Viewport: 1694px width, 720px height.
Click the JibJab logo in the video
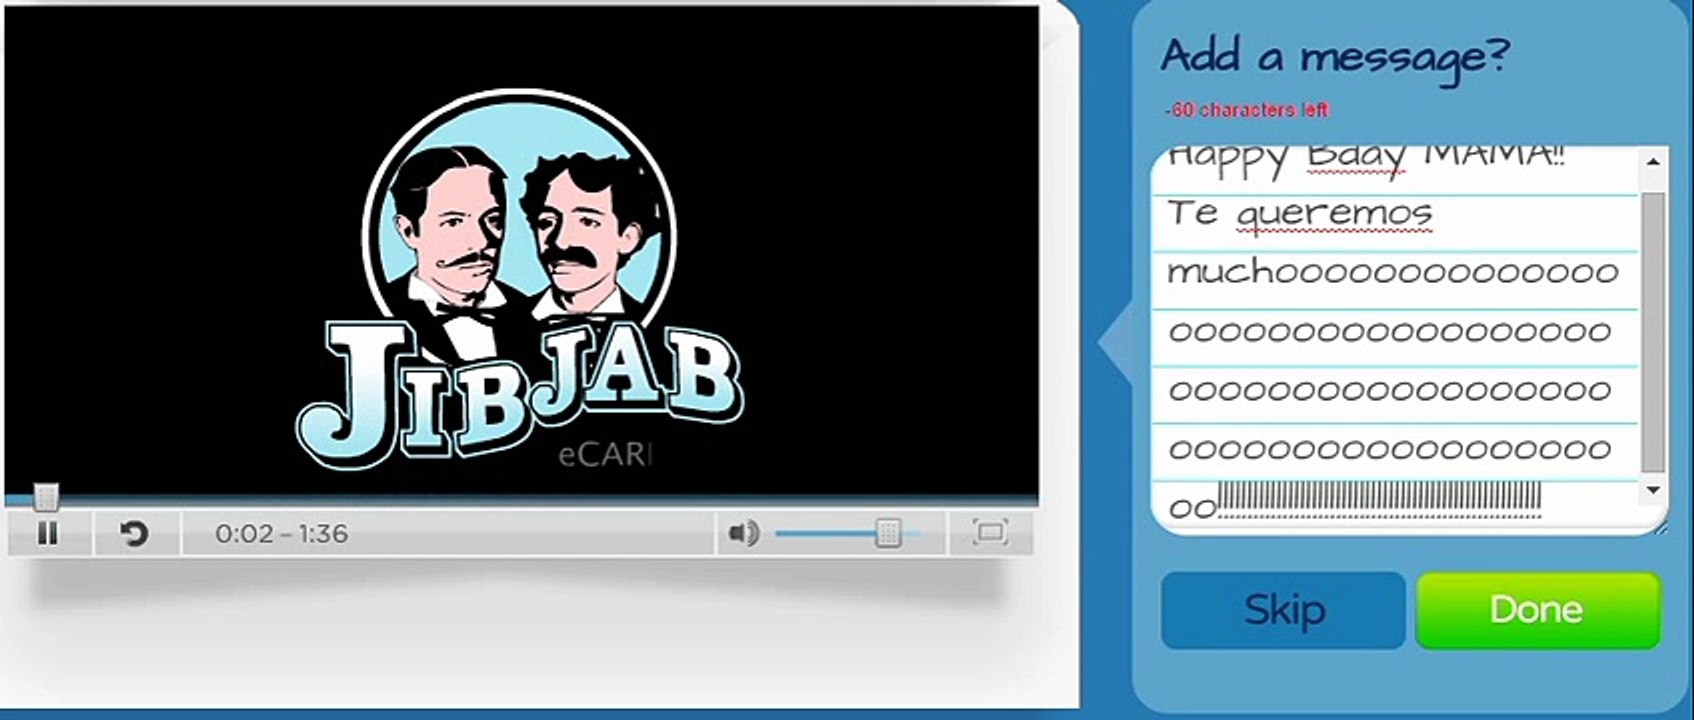pos(520,282)
